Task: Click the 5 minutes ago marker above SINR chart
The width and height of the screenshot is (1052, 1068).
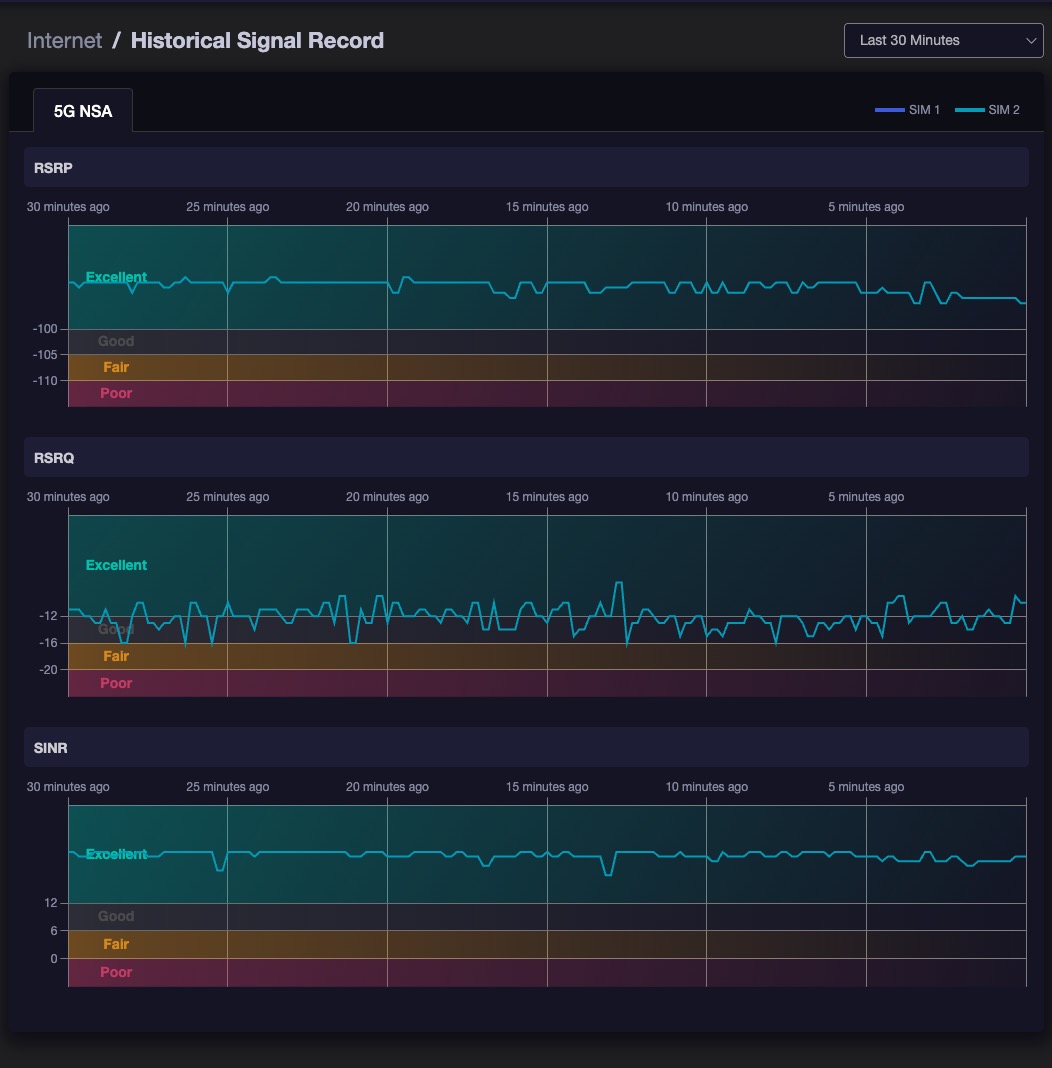Action: [866, 787]
